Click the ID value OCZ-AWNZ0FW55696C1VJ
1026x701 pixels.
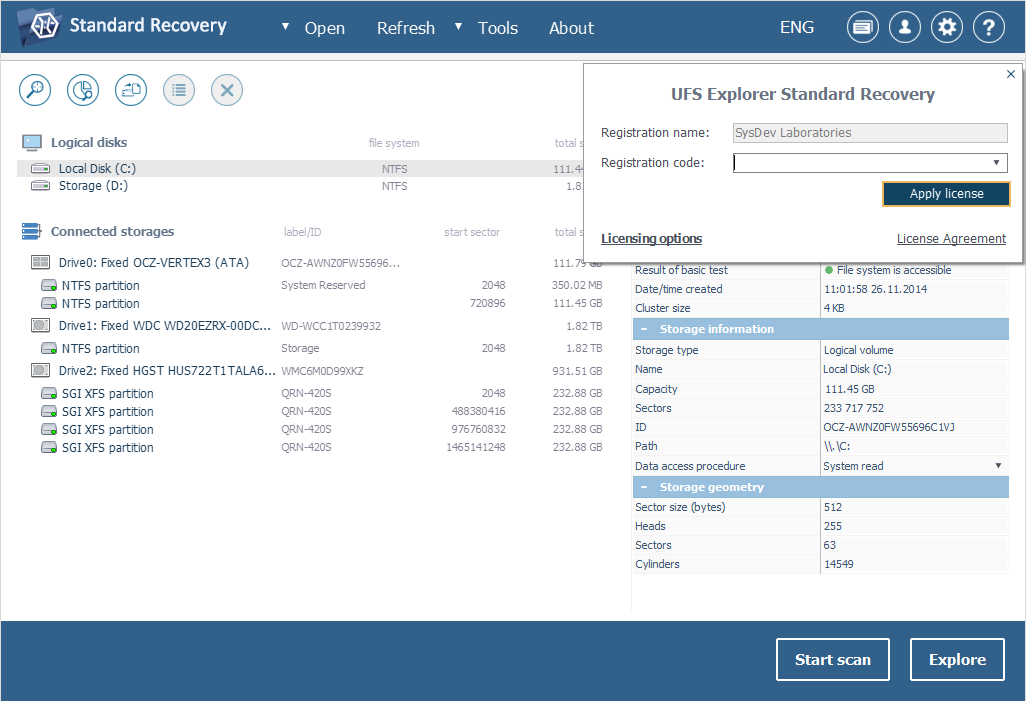click(x=889, y=427)
